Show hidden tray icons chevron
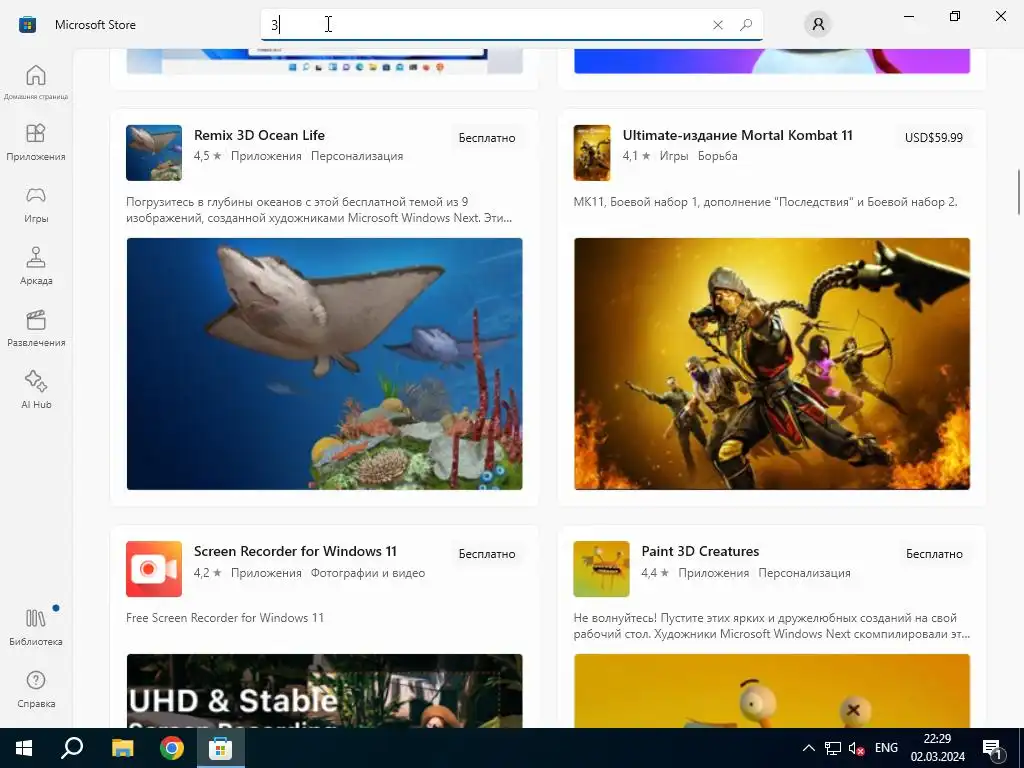1024x768 pixels. 808,748
